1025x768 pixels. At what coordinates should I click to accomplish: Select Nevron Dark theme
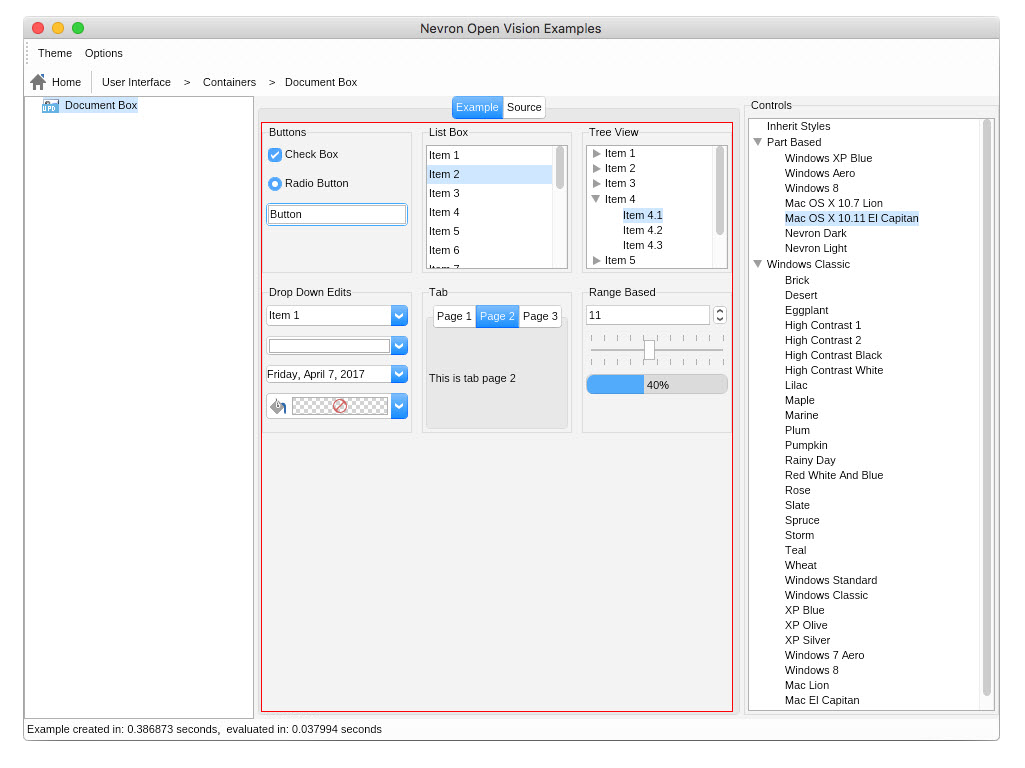tap(815, 233)
